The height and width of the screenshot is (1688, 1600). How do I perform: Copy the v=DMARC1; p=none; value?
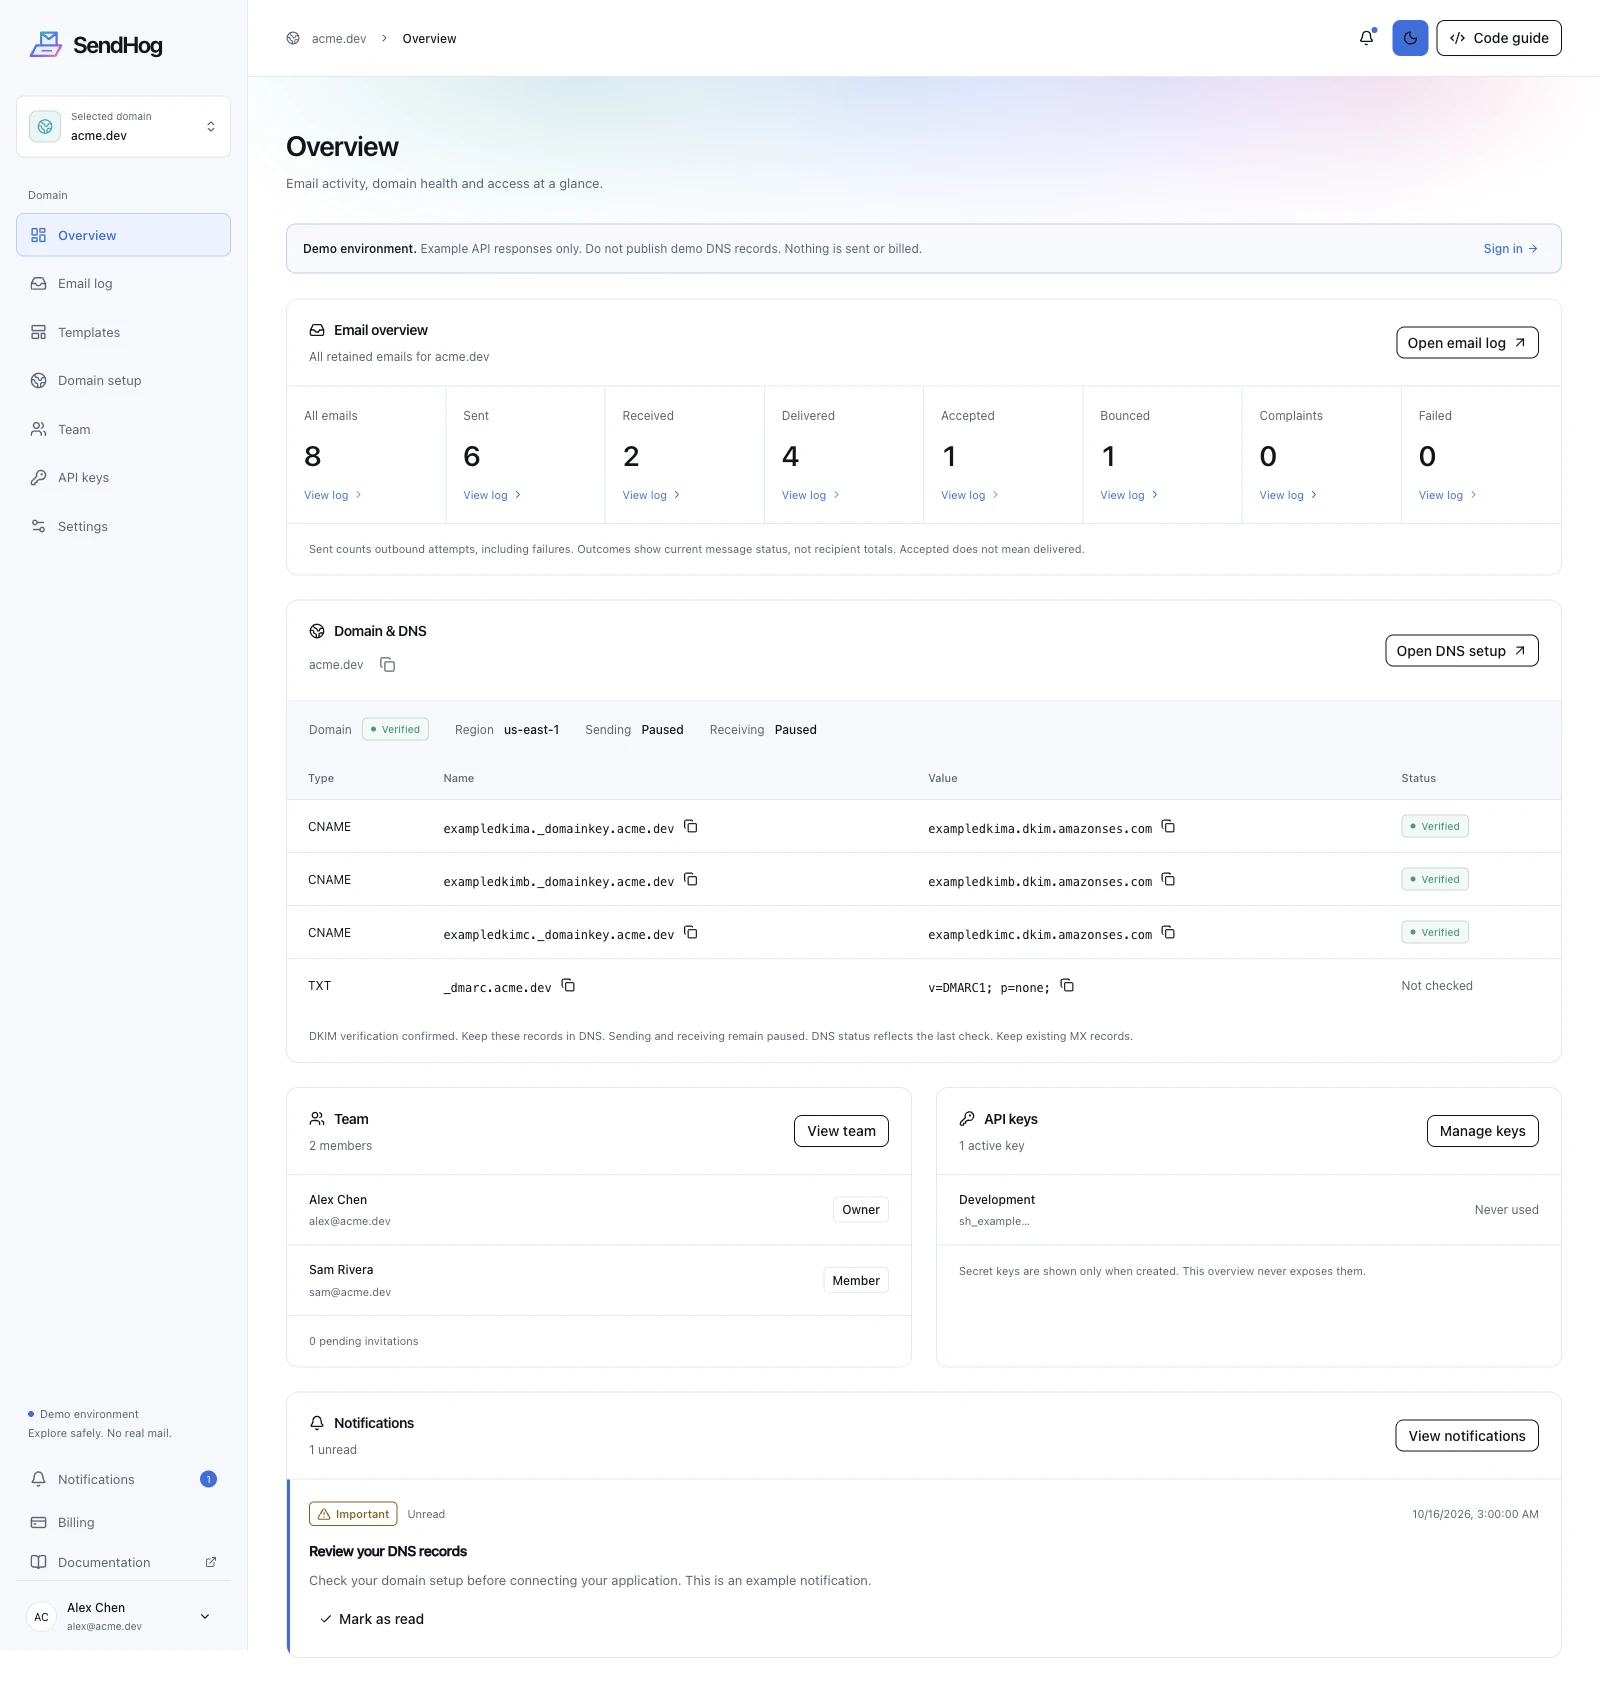click(1067, 986)
